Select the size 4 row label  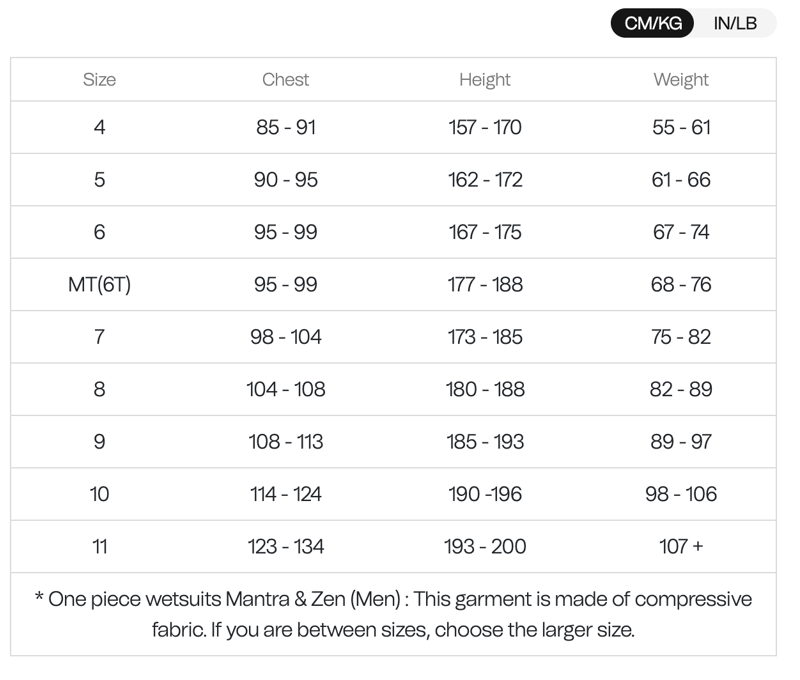coord(99,127)
